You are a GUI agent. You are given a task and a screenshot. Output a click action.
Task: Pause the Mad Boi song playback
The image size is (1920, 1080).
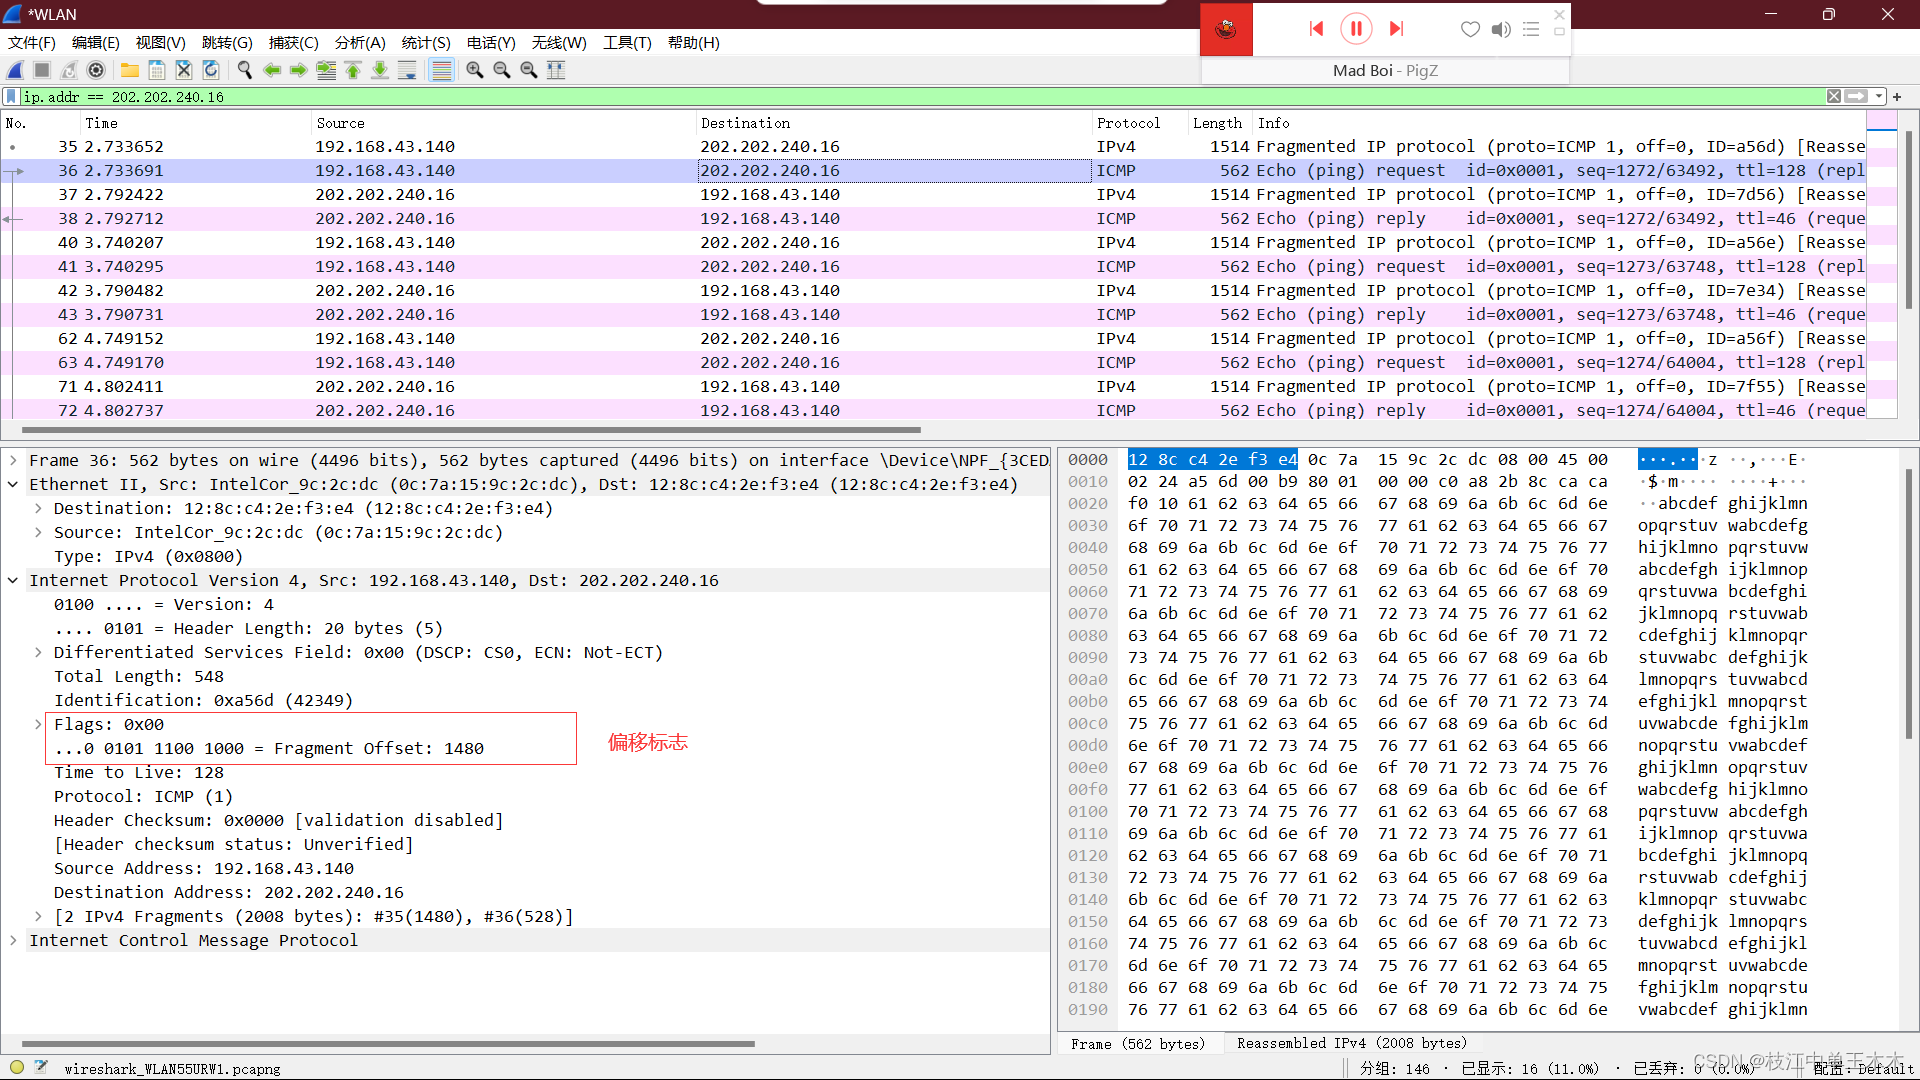pos(1356,29)
